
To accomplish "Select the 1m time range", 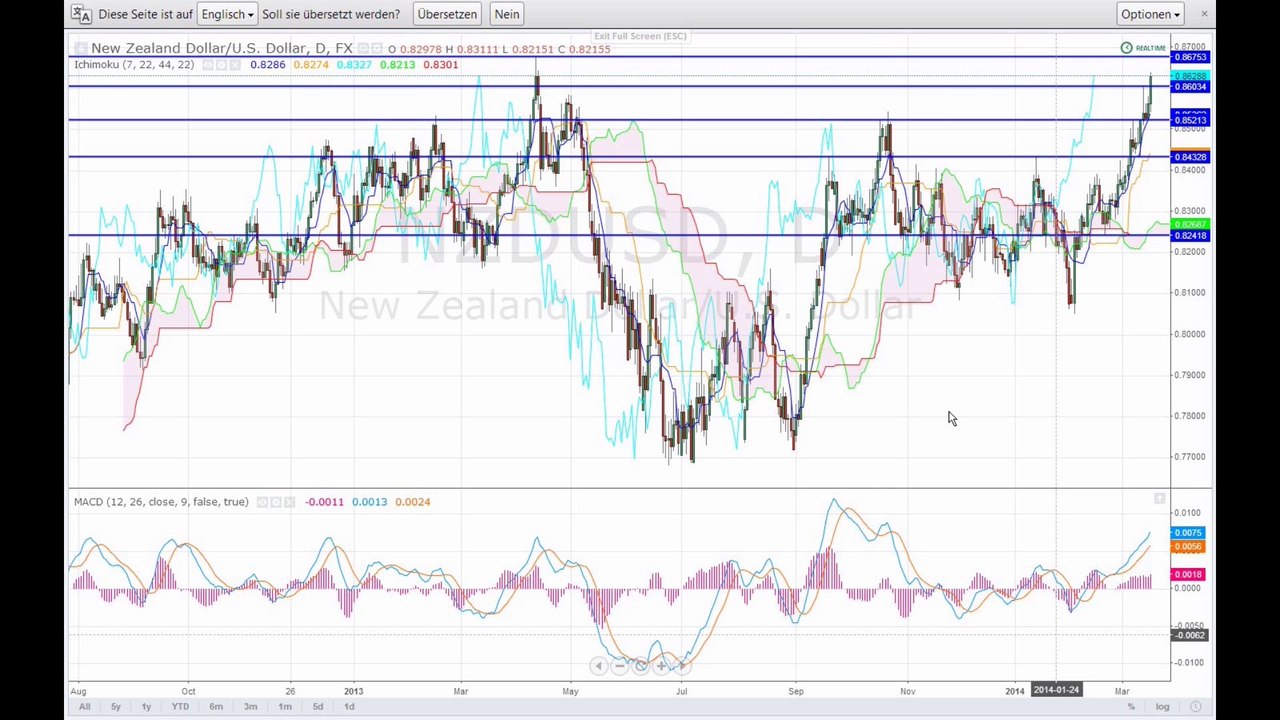I will click(x=285, y=707).
